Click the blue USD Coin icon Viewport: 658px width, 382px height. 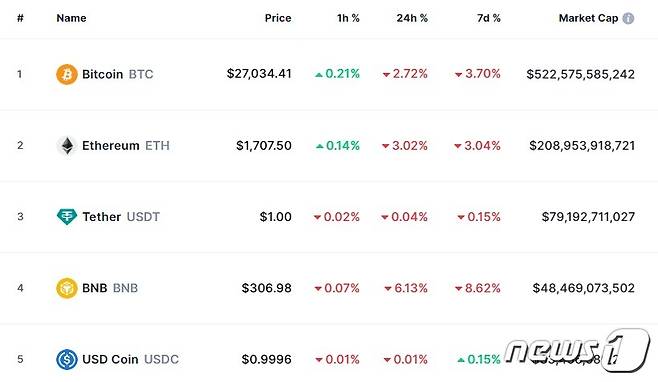[67, 359]
